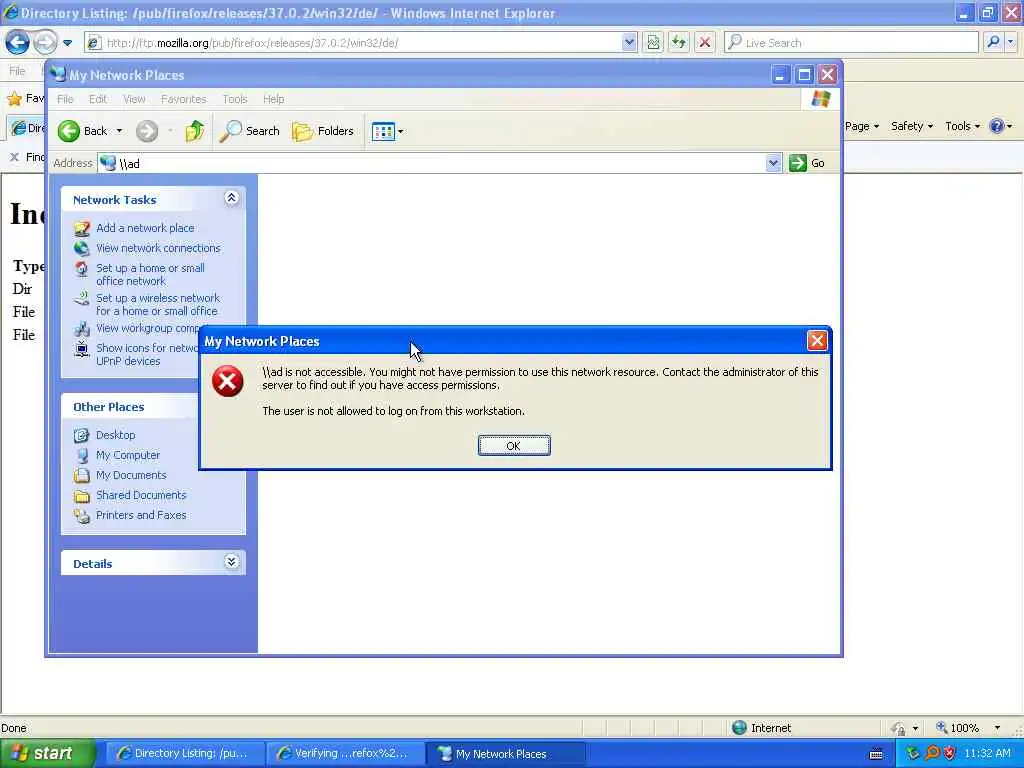Open Printers and Faxes under Other Places
The height and width of the screenshot is (768, 1024).
(x=141, y=515)
